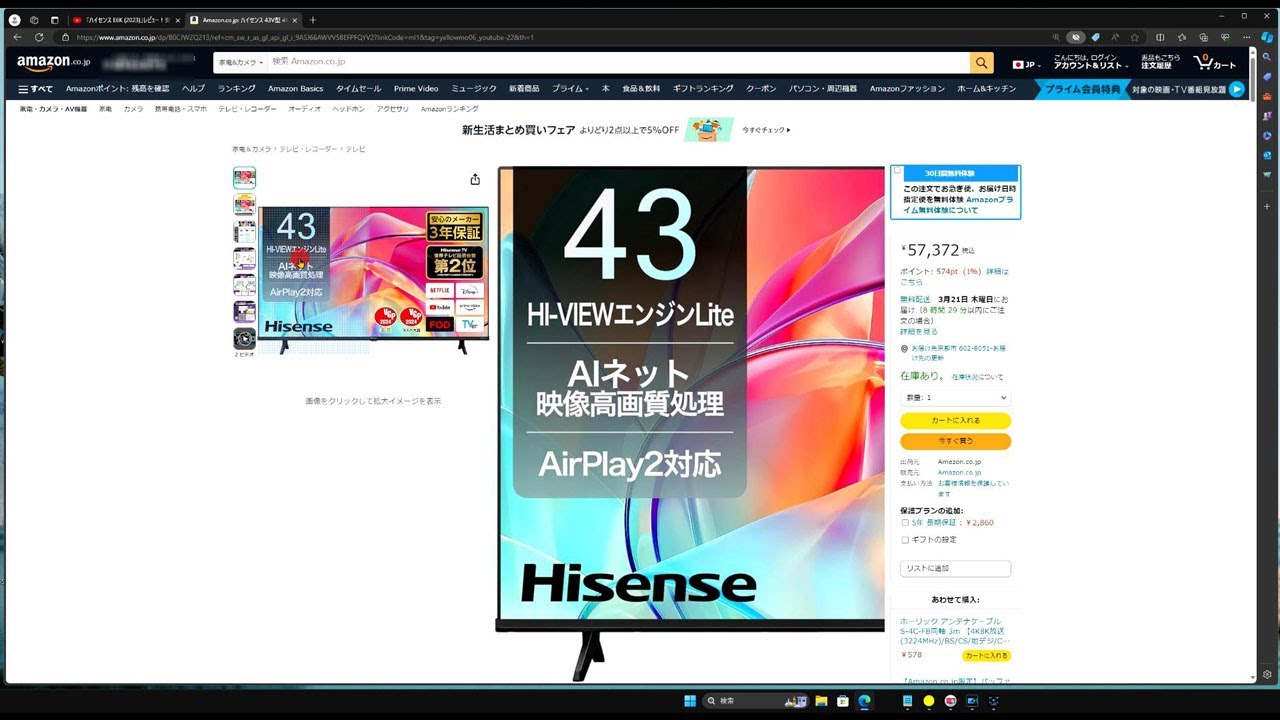Select the first product thumbnail
Image resolution: width=1280 pixels, height=720 pixels.
(244, 178)
